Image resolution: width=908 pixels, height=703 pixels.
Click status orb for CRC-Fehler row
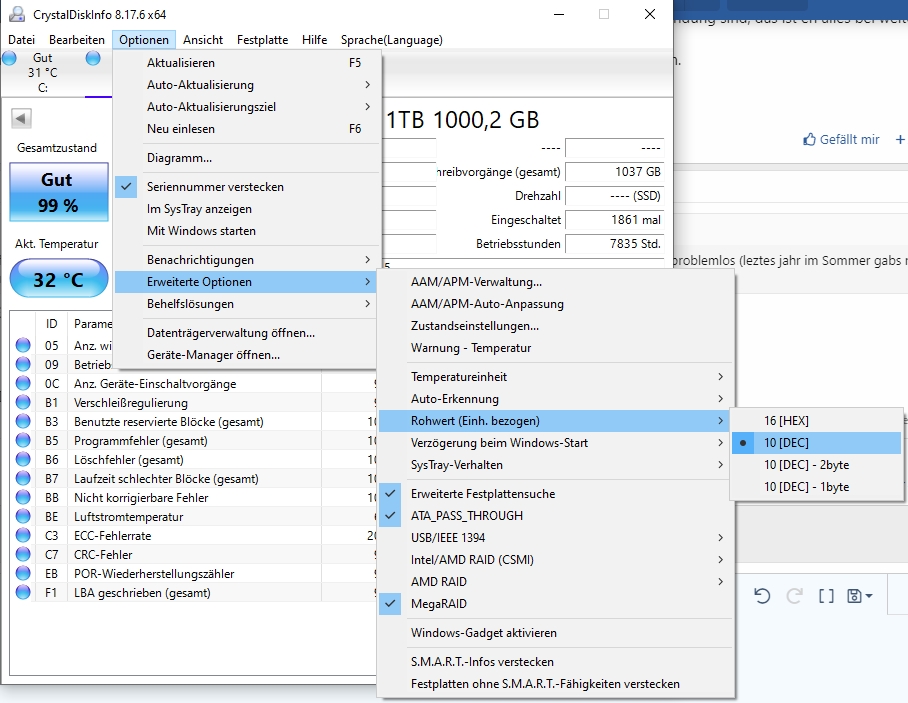tap(23, 555)
